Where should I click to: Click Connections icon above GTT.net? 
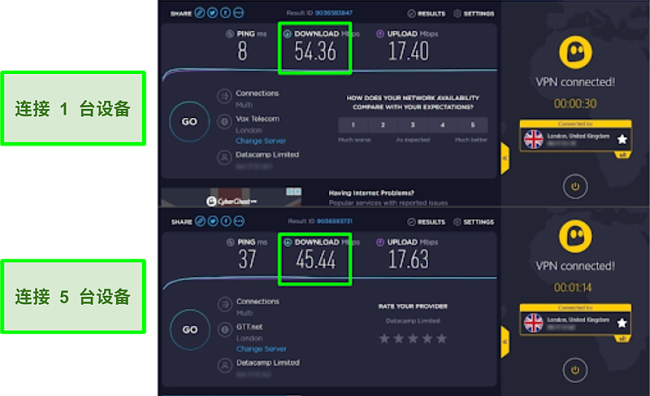tap(225, 304)
